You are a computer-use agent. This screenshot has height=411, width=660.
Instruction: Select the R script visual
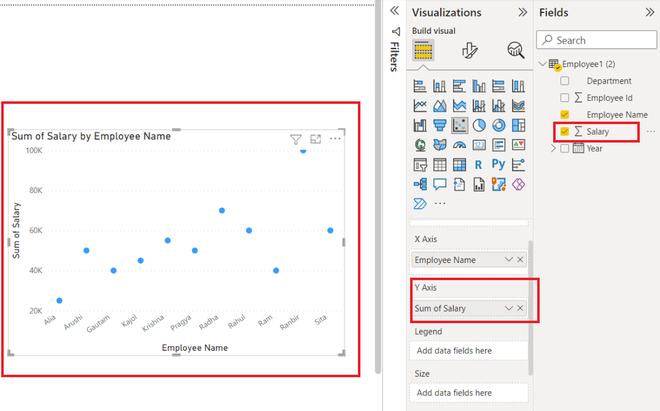(479, 165)
